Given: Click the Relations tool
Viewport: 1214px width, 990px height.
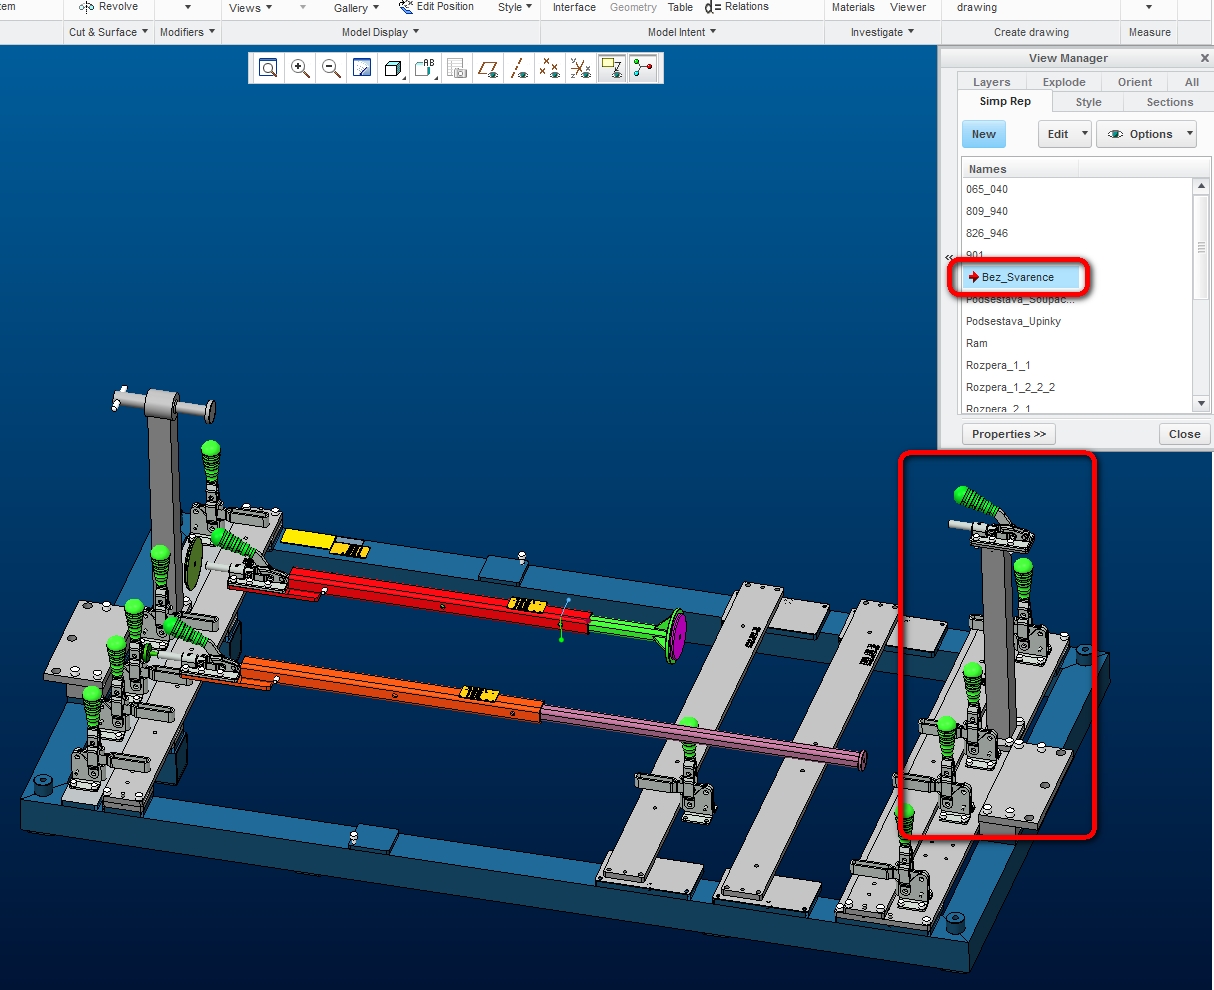Looking at the screenshot, I should pos(737,7).
